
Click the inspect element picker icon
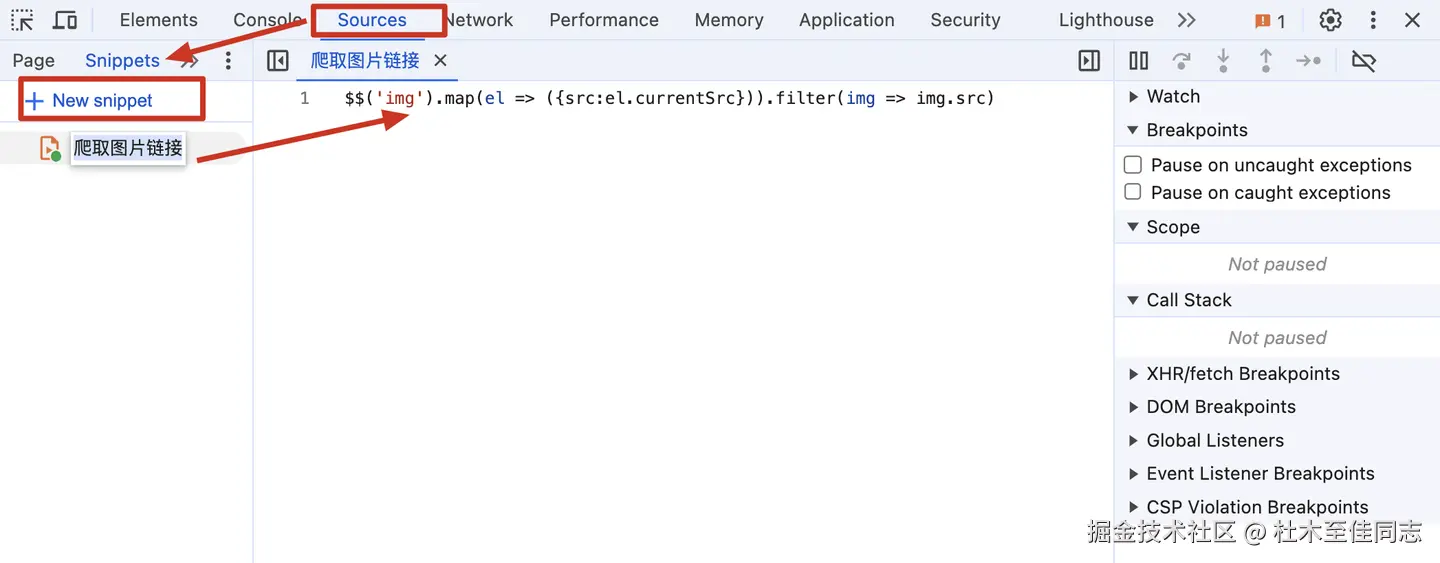pyautogui.click(x=22, y=20)
